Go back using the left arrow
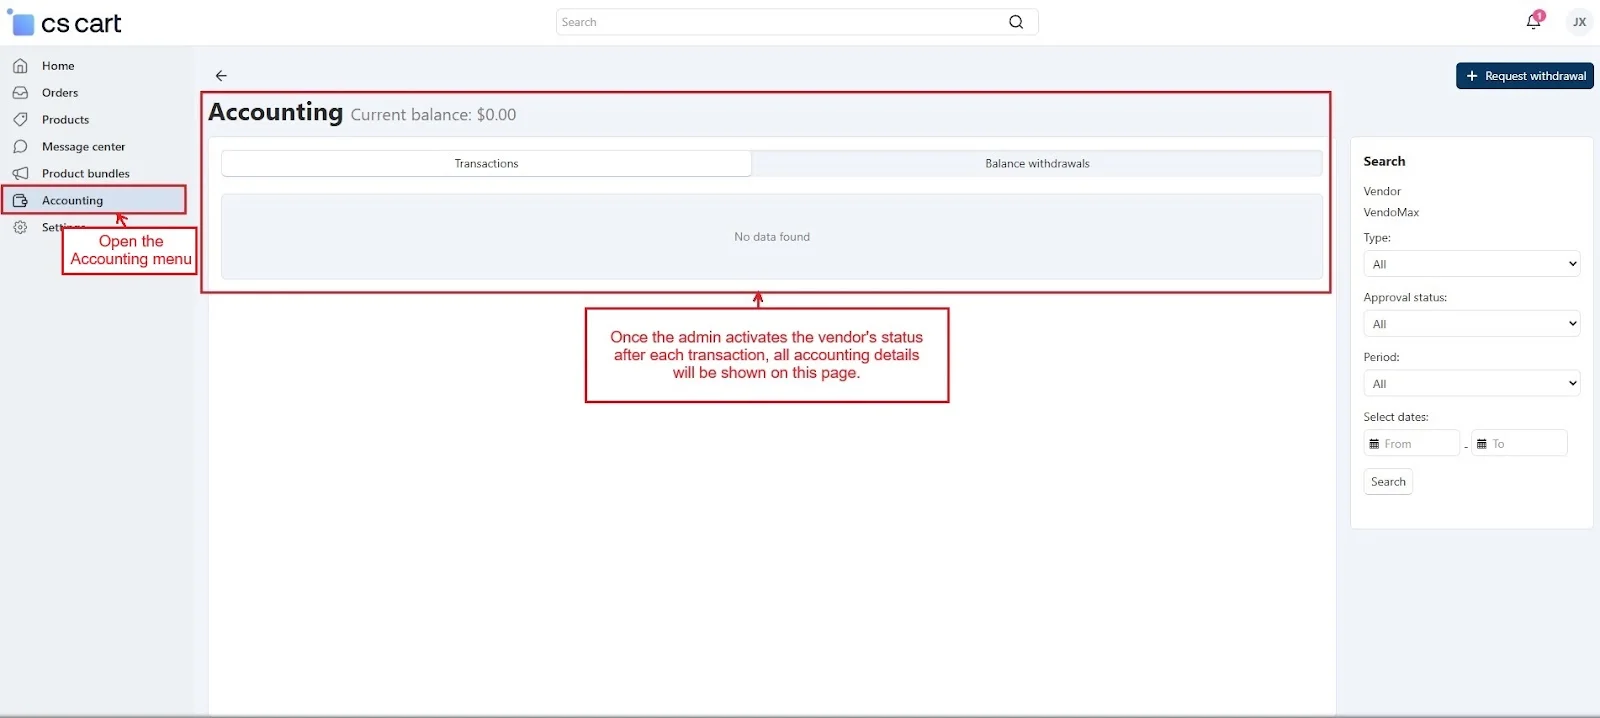1600x718 pixels. point(221,76)
